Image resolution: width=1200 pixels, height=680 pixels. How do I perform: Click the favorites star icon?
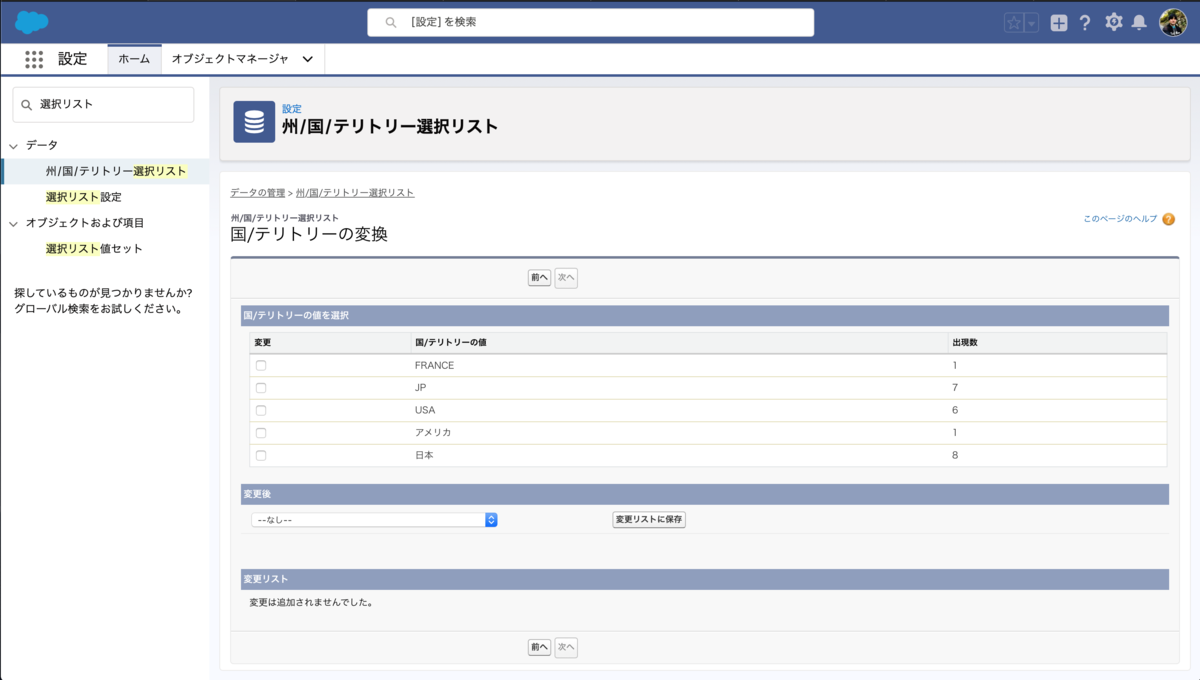pos(1014,23)
